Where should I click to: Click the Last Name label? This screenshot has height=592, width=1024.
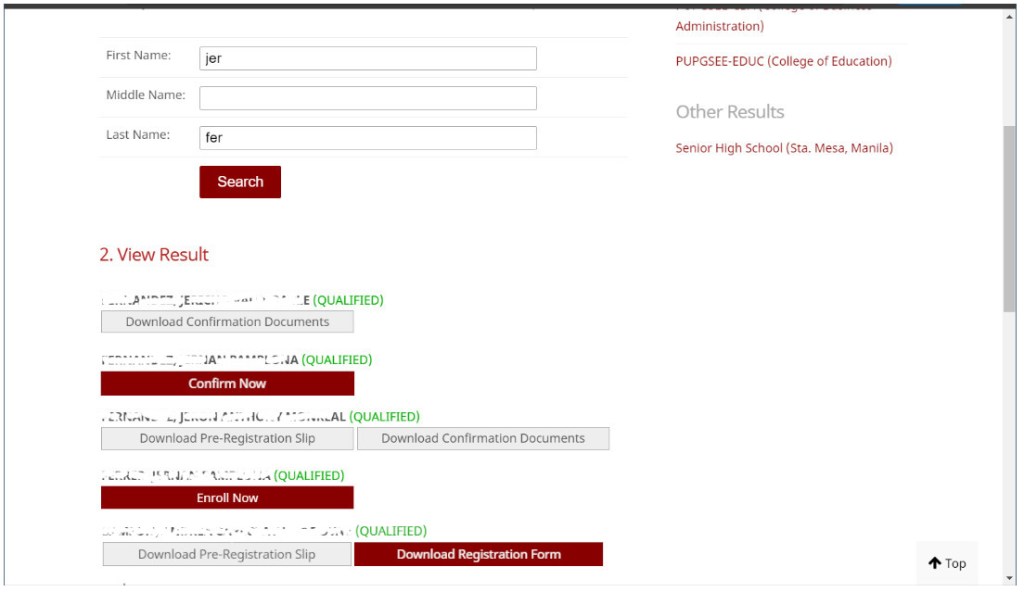(138, 134)
